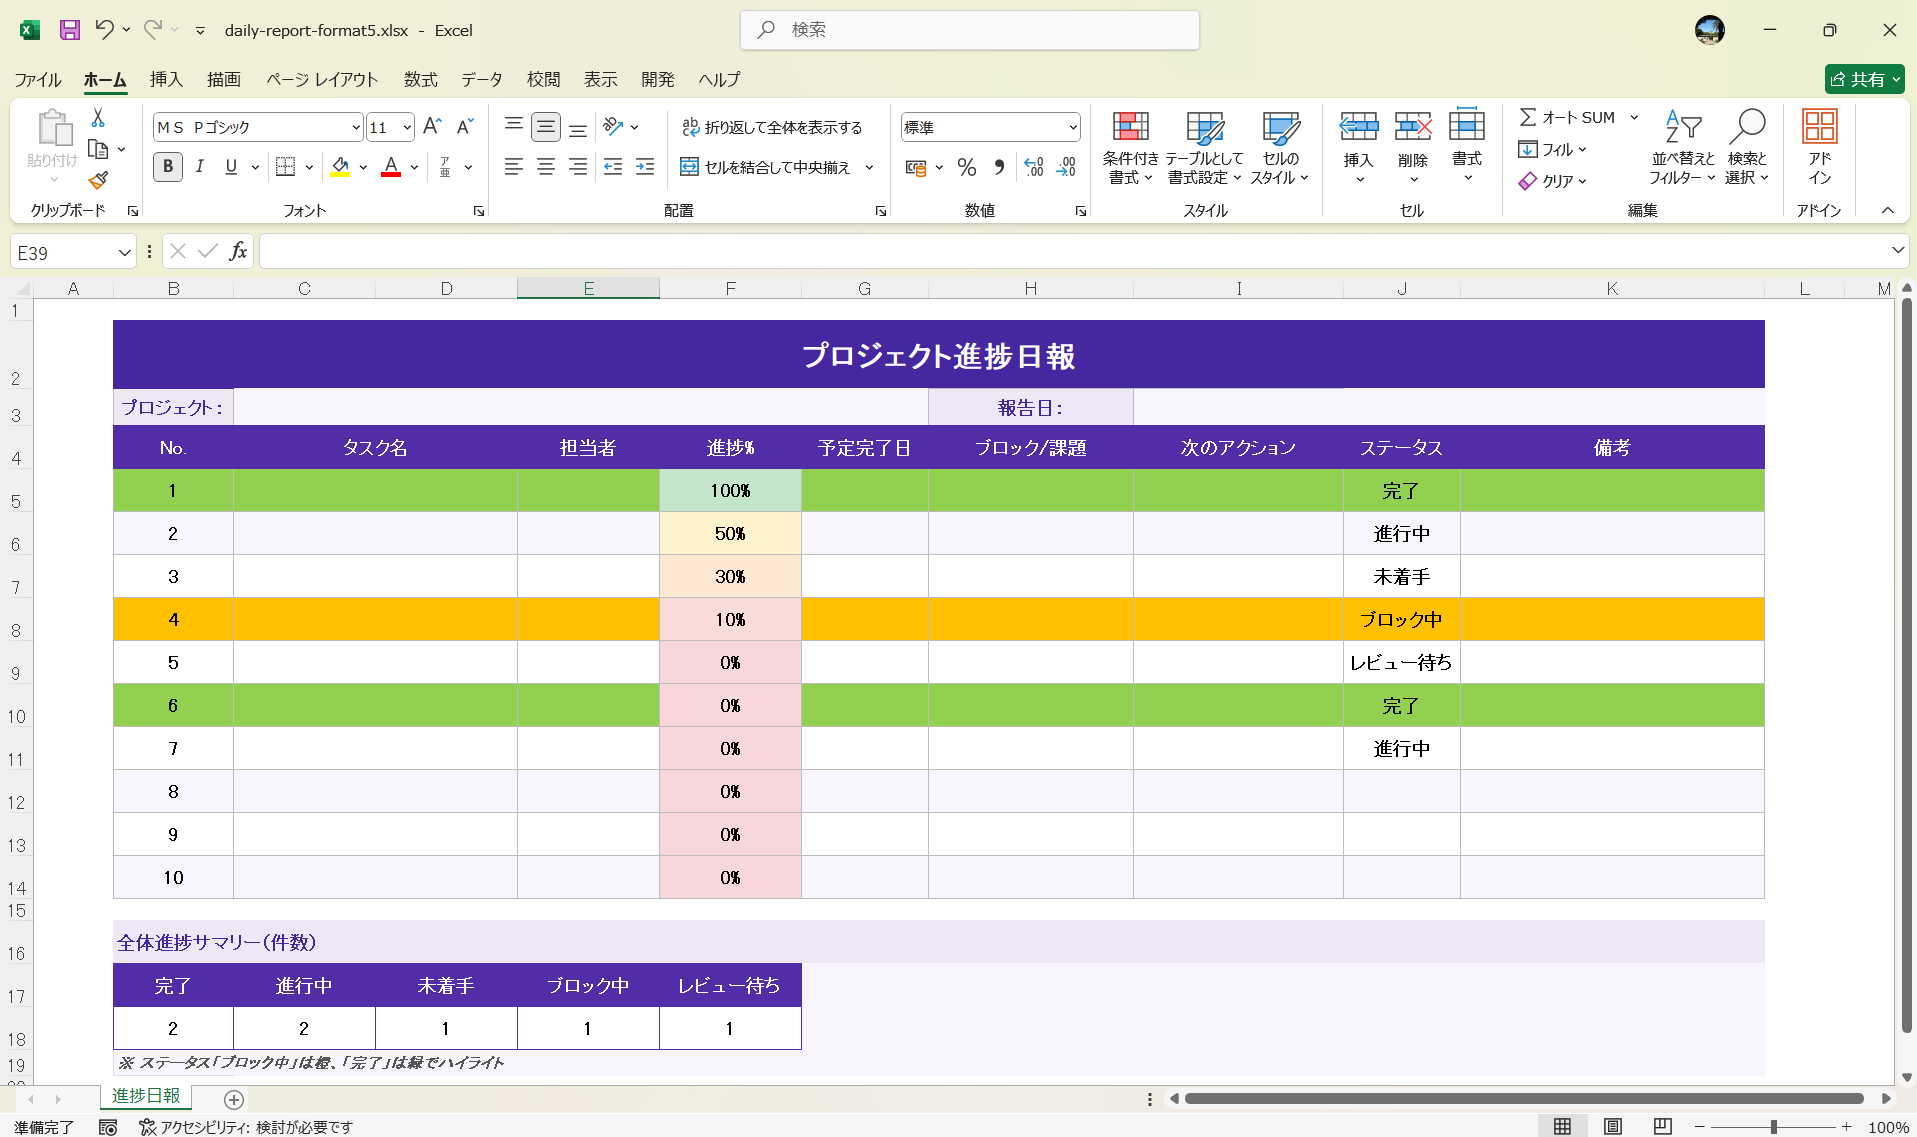The width and height of the screenshot is (1917, 1137).
Task: Select the 進捗日報 sheet tab
Action: tap(146, 1096)
